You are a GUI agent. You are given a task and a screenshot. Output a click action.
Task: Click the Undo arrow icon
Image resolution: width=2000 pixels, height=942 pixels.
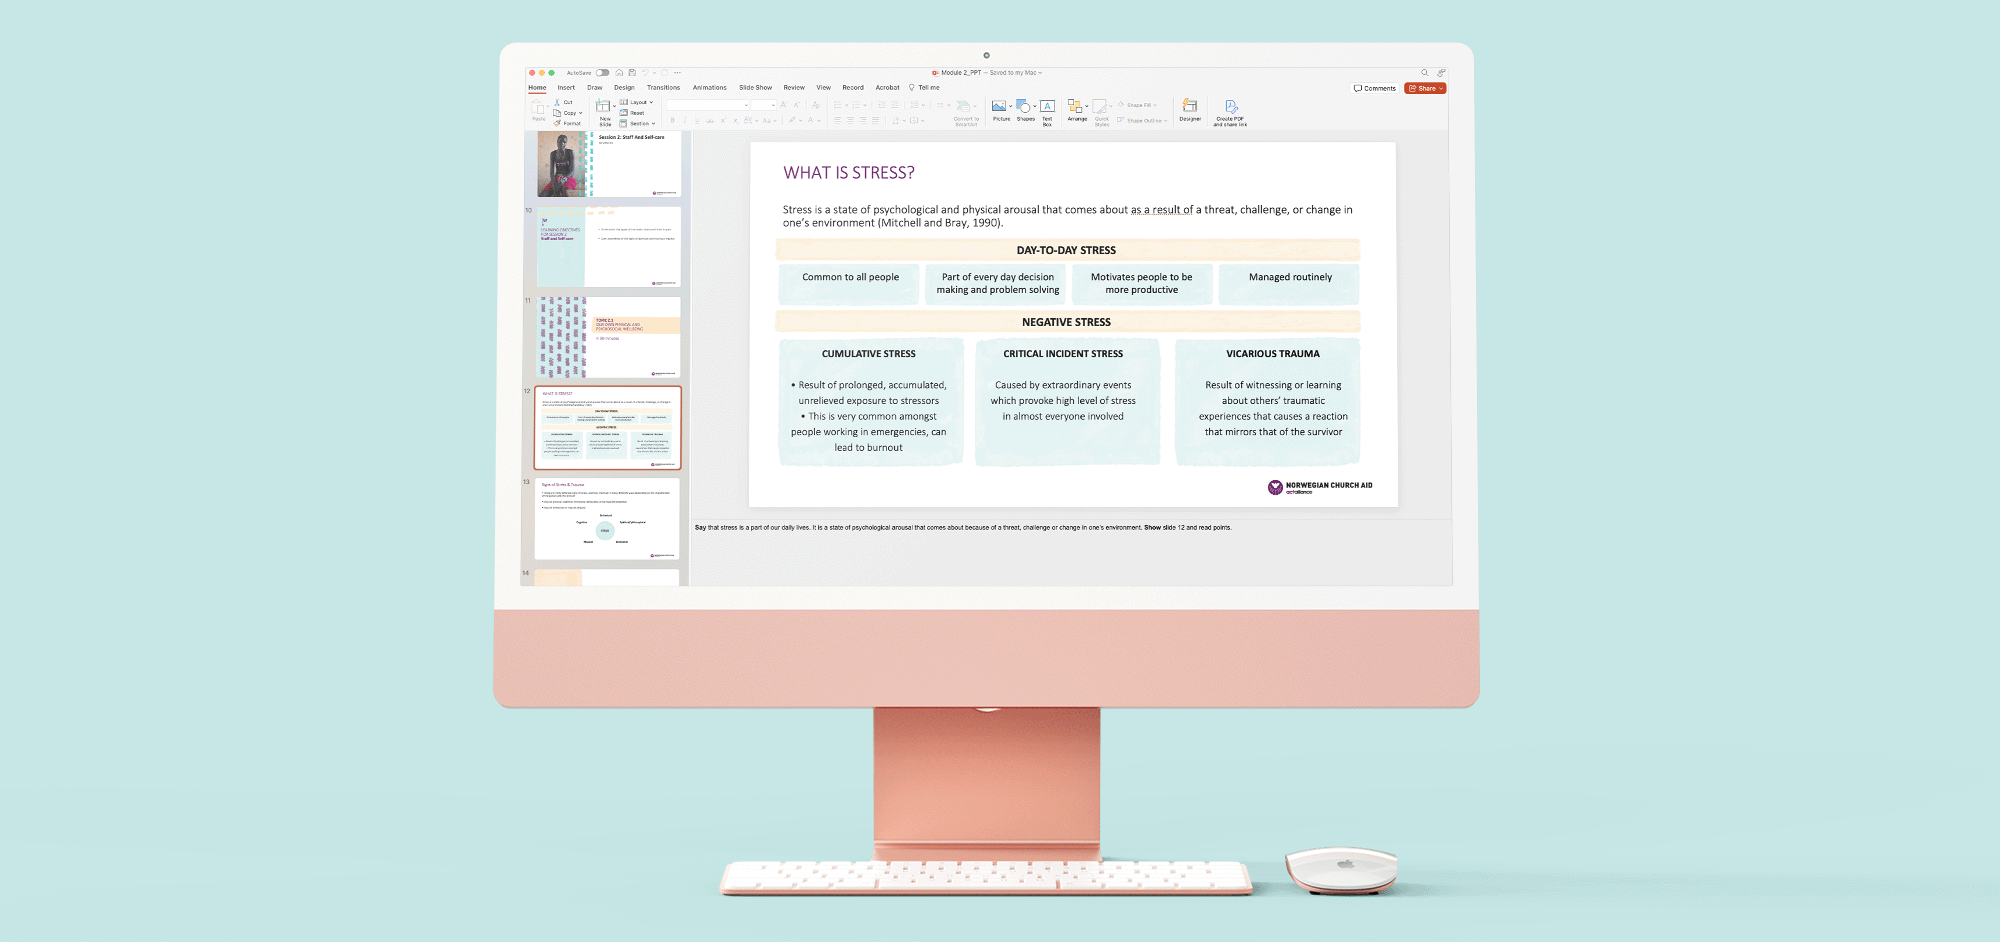645,73
